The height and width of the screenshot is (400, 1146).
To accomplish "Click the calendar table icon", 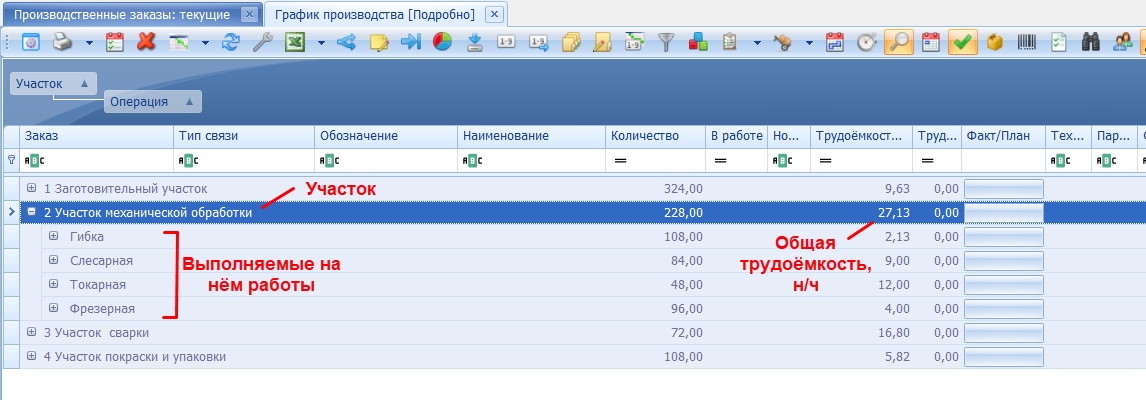I will pos(930,42).
